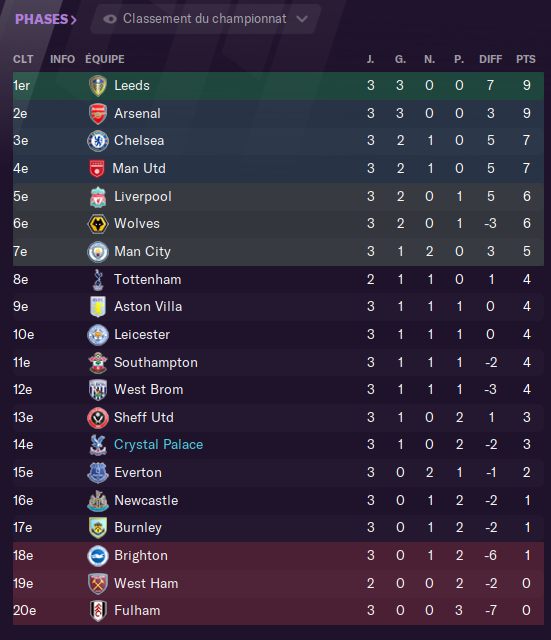Select the Brighton row in relegation zone
Image resolution: width=551 pixels, height=640 pixels.
click(278, 556)
